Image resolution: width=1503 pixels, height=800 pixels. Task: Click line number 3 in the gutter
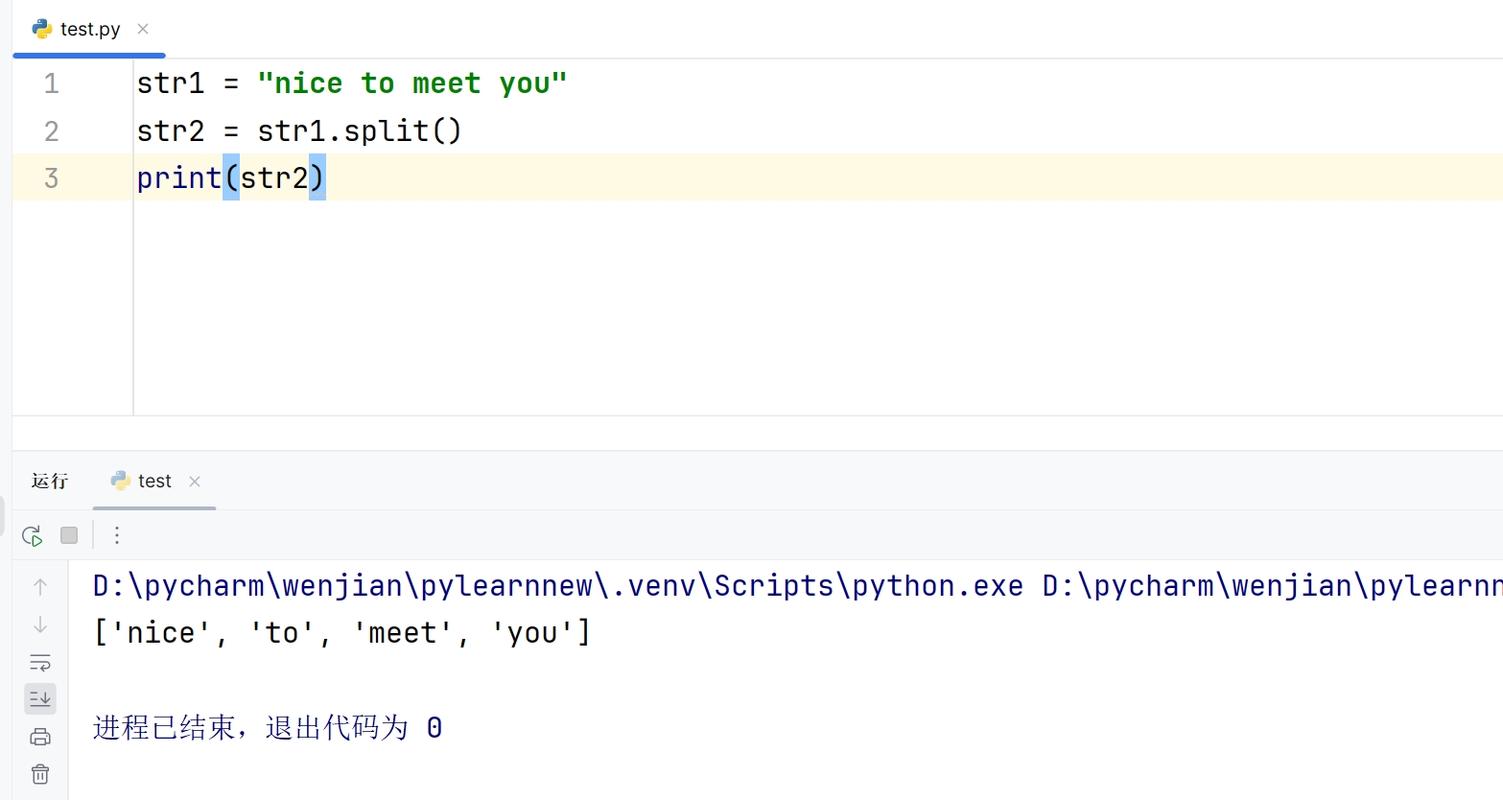[x=50, y=178]
